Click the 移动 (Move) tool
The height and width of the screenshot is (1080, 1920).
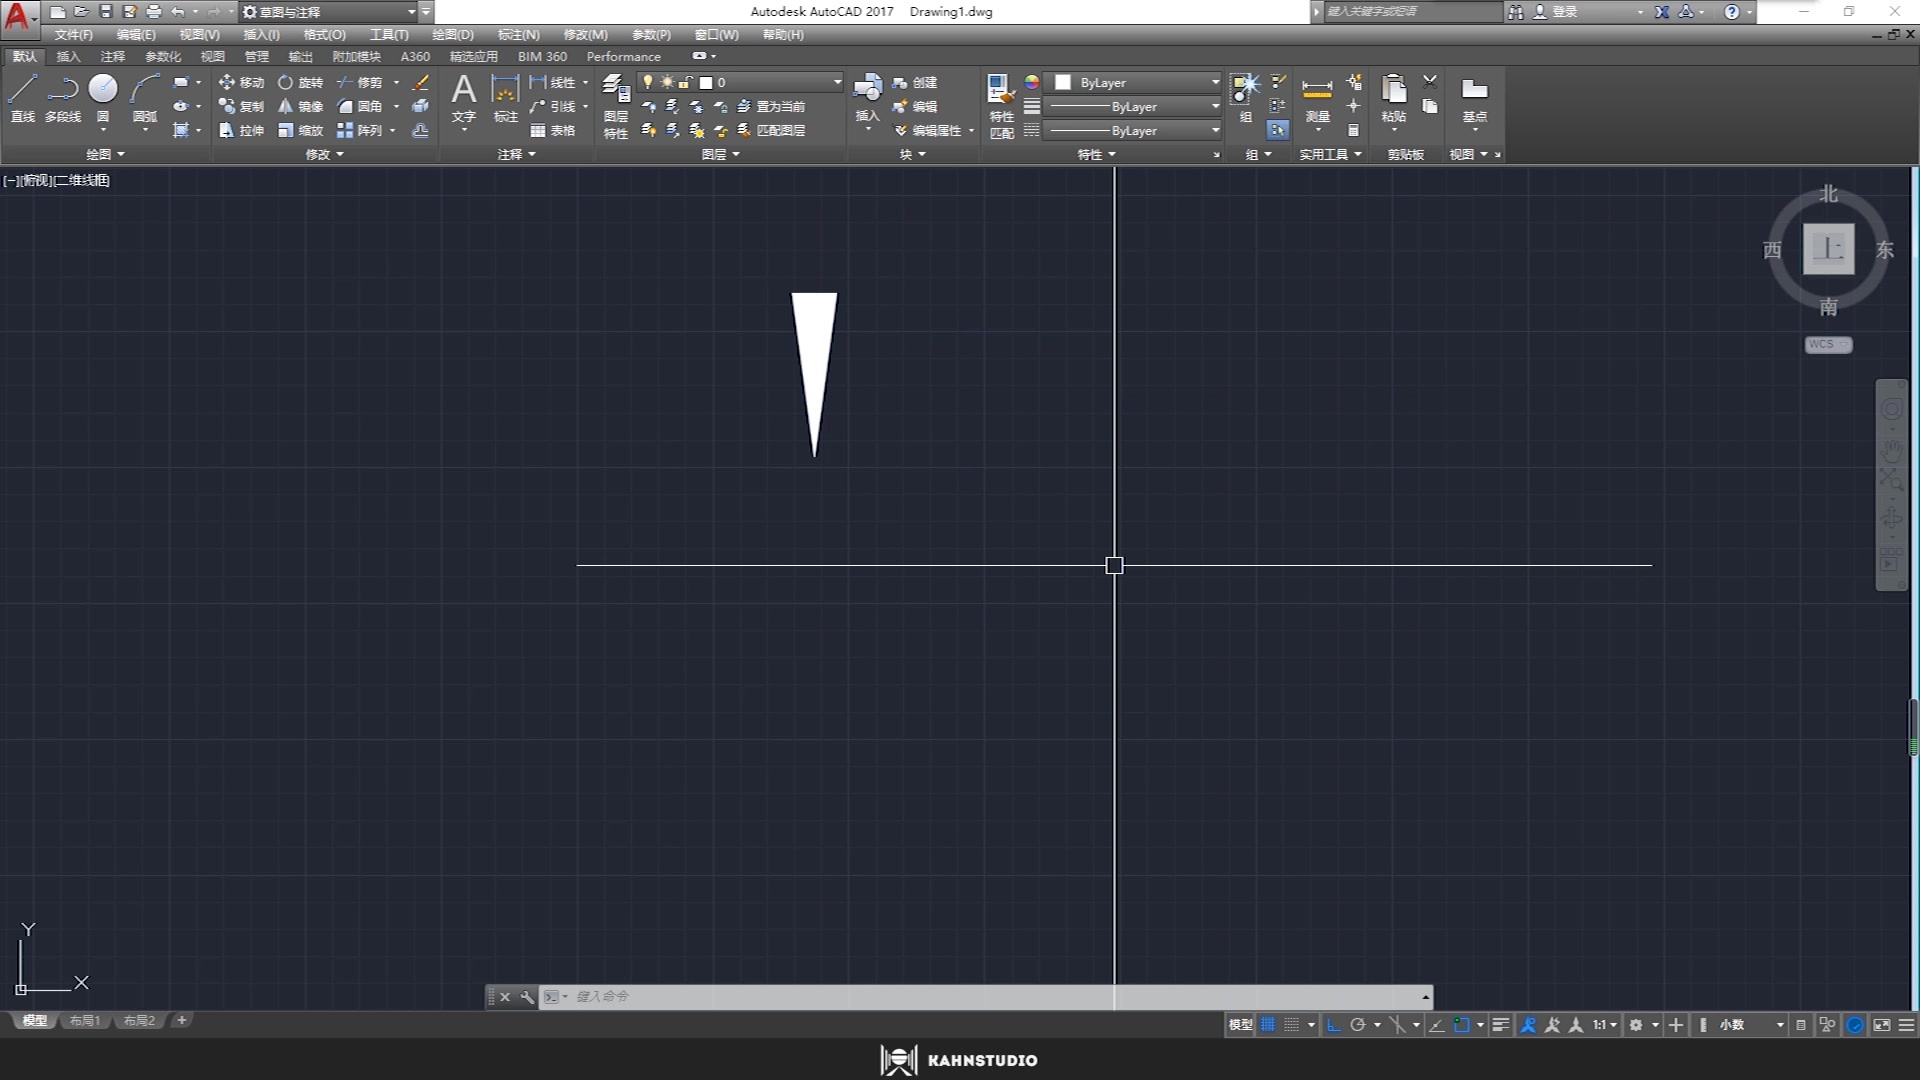pyautogui.click(x=241, y=82)
